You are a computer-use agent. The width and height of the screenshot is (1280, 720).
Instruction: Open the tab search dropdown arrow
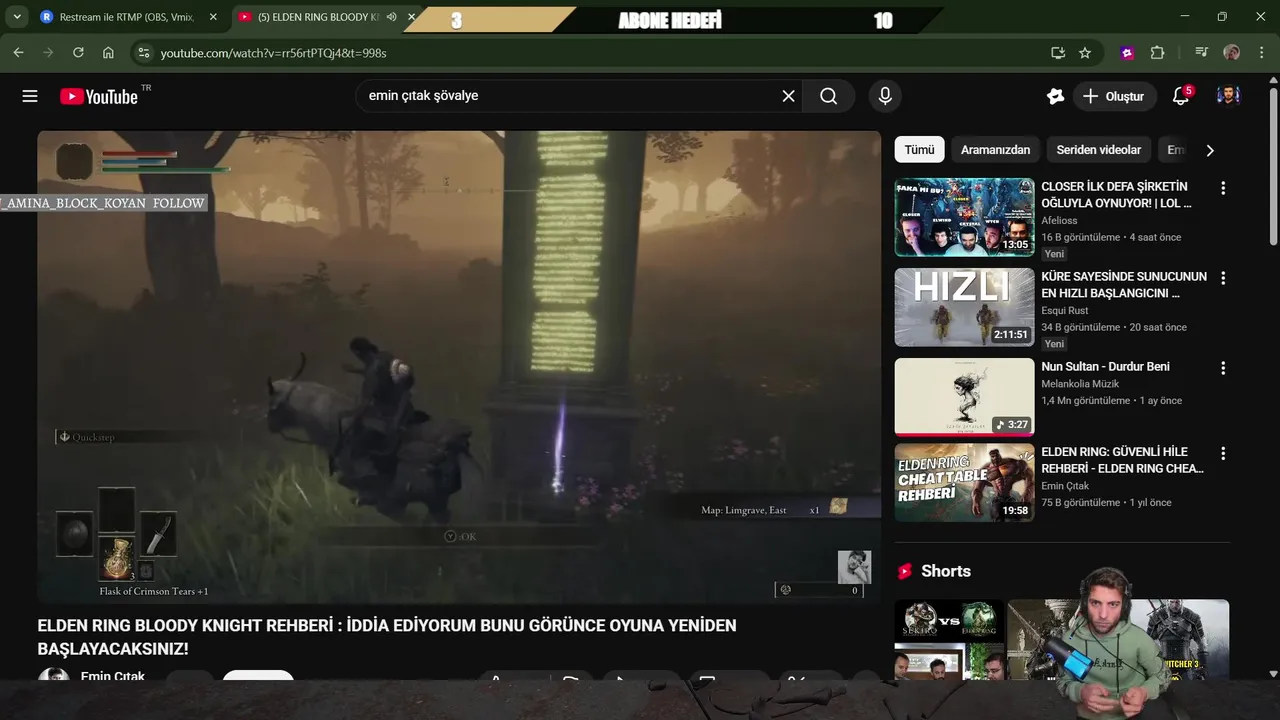(17, 17)
